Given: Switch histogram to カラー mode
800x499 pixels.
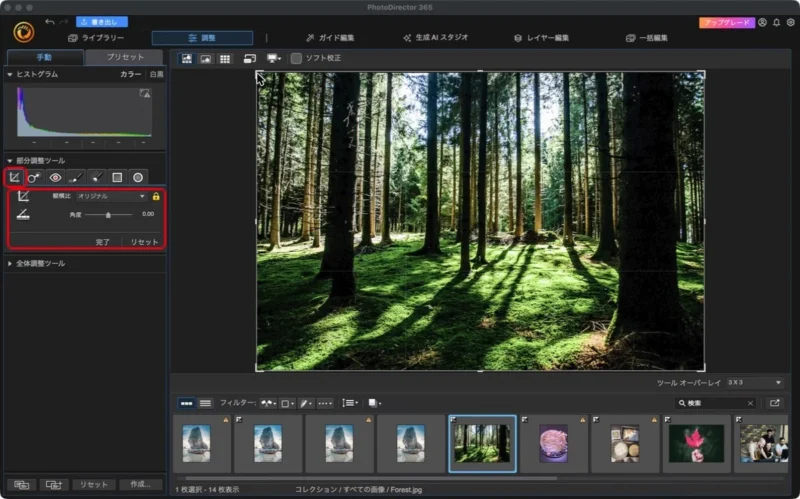Looking at the screenshot, I should tap(131, 74).
